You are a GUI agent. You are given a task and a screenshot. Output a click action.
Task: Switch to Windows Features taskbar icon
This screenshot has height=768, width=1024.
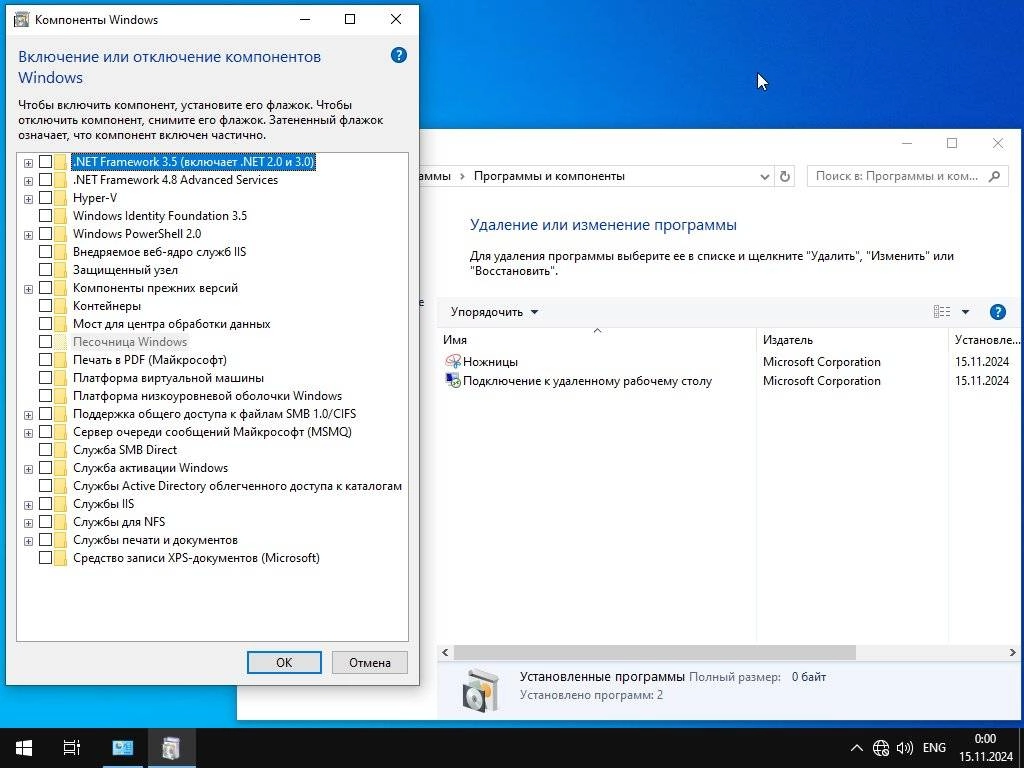[171, 748]
